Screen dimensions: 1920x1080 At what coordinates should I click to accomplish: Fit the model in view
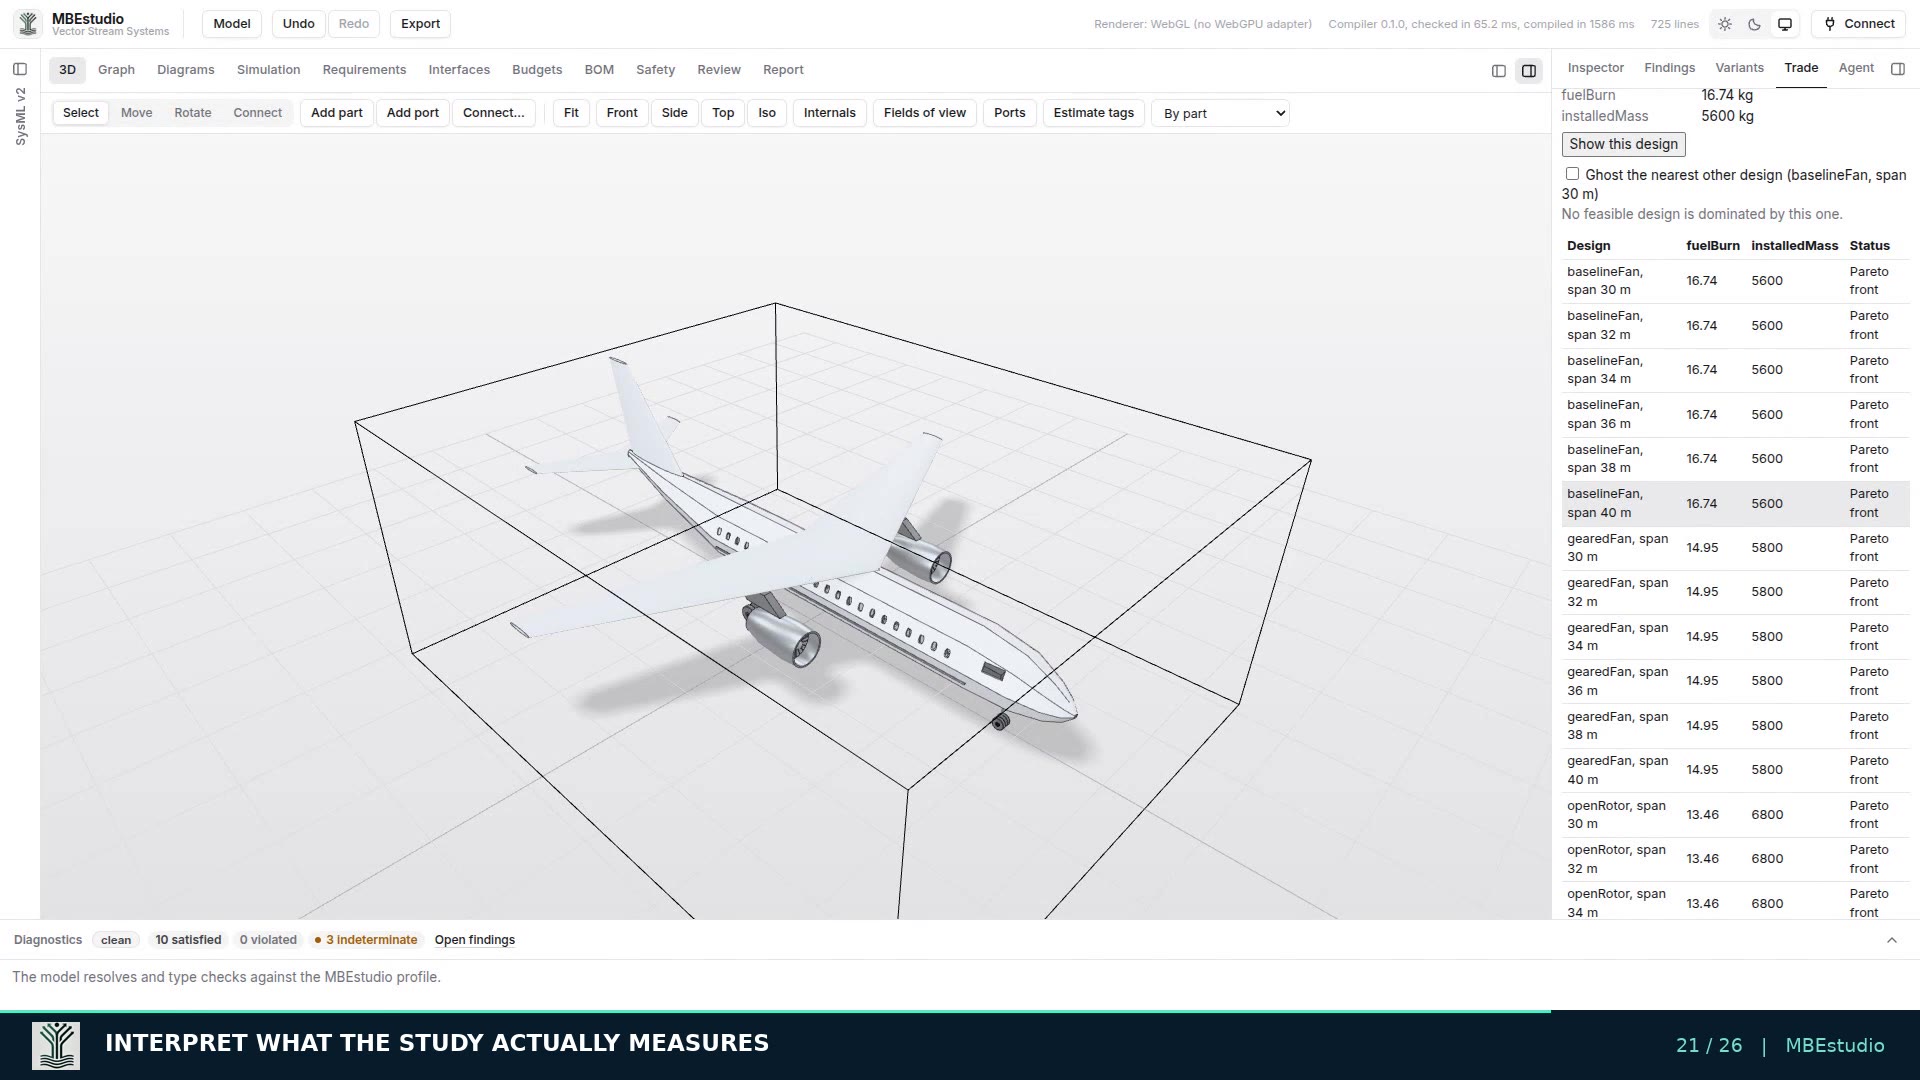click(571, 113)
